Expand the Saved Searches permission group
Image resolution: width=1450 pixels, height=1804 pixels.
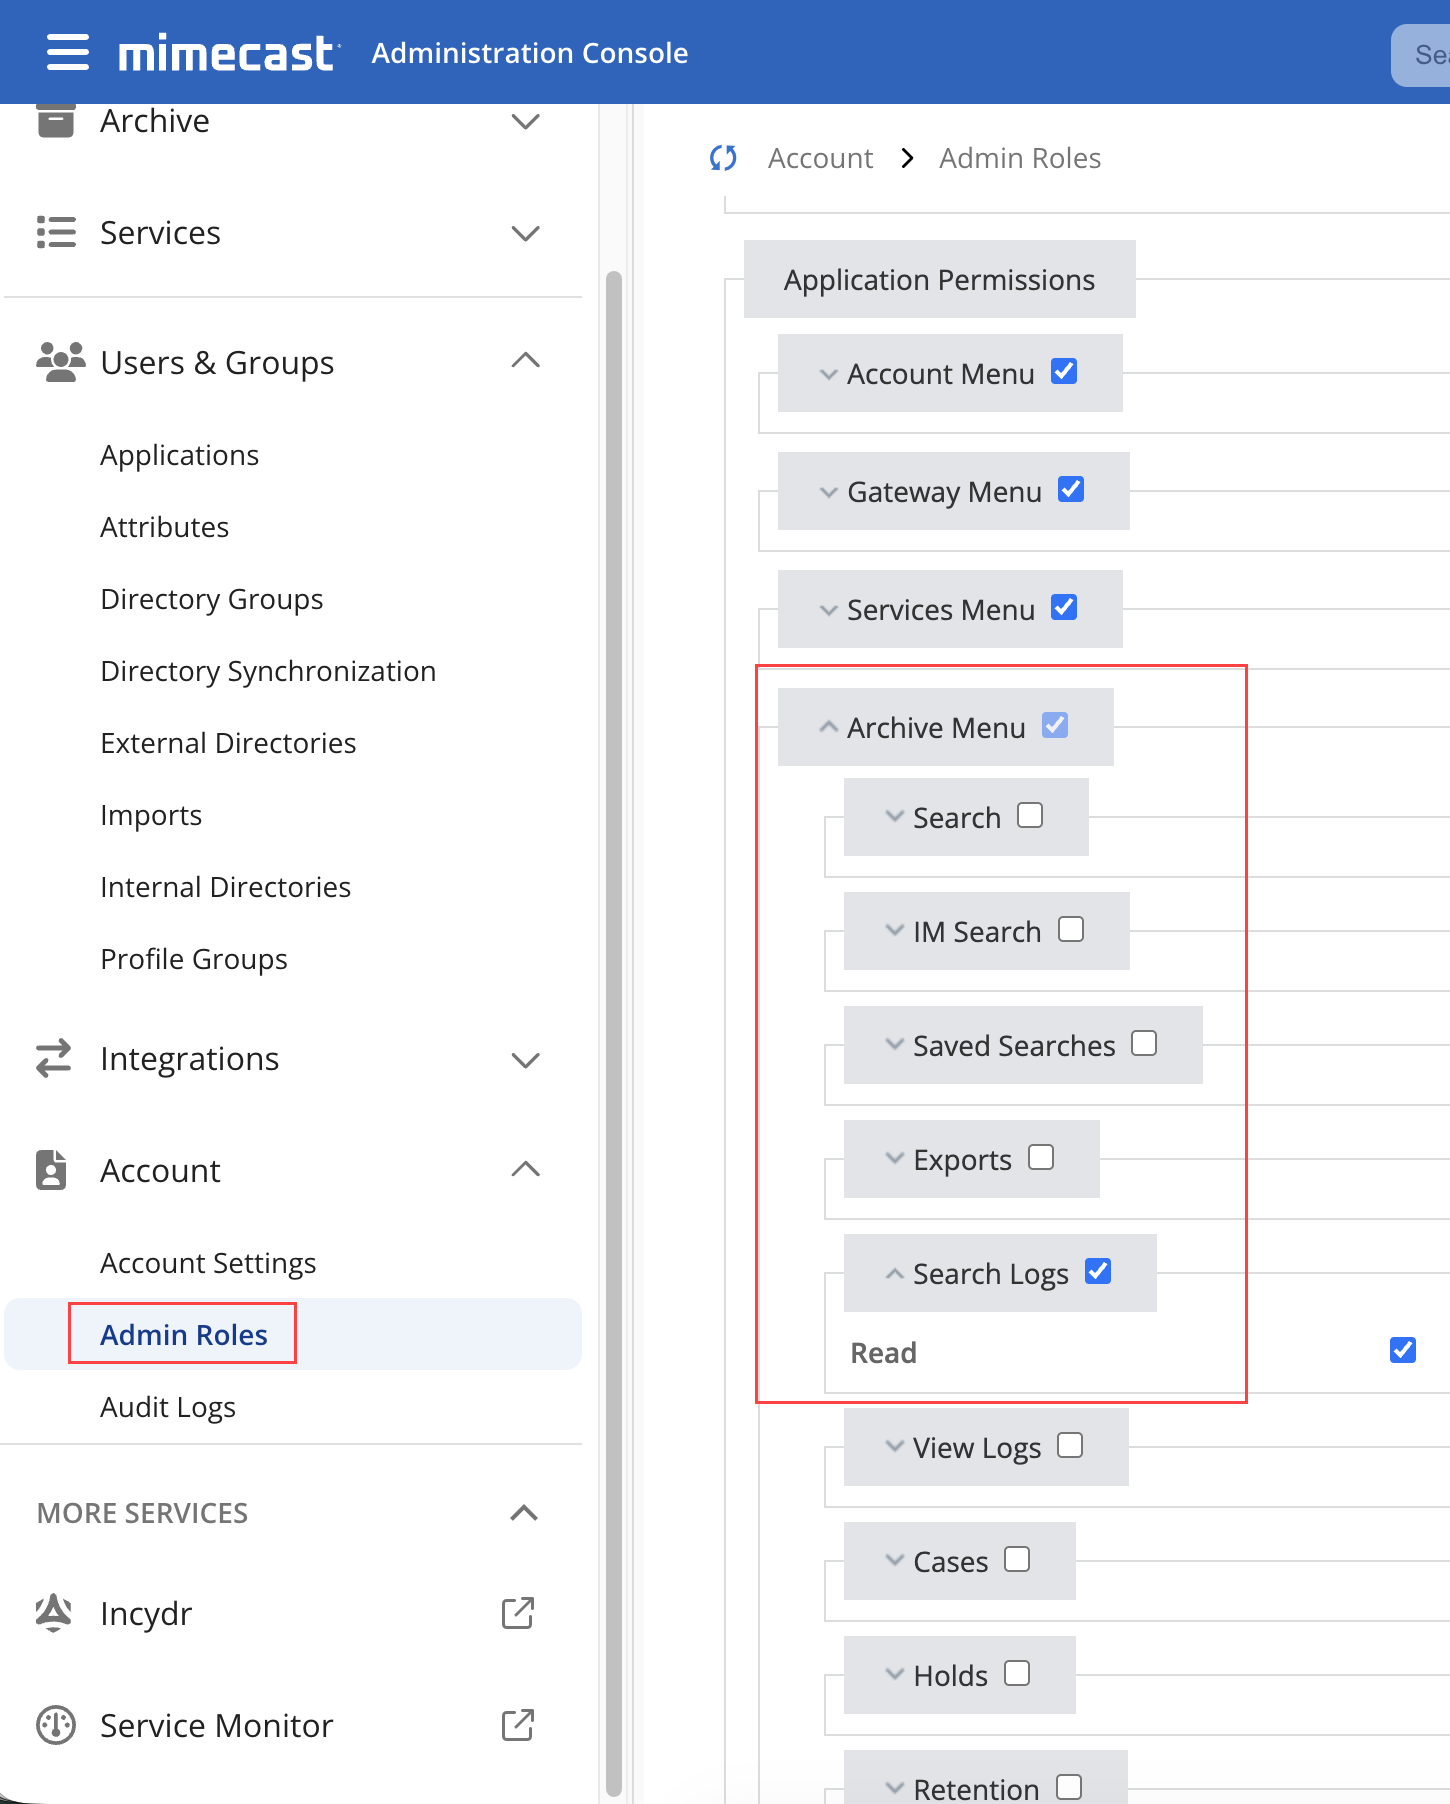click(894, 1044)
